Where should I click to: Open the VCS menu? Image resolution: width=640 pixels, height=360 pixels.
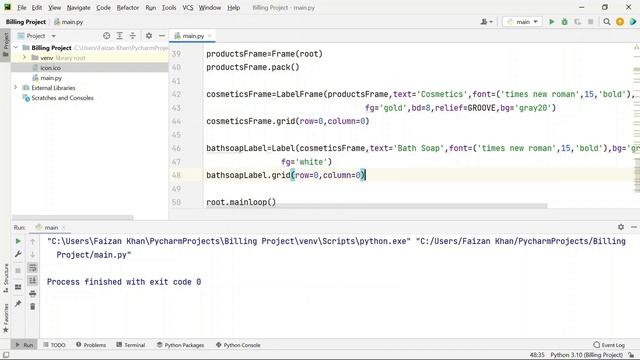[x=188, y=7]
